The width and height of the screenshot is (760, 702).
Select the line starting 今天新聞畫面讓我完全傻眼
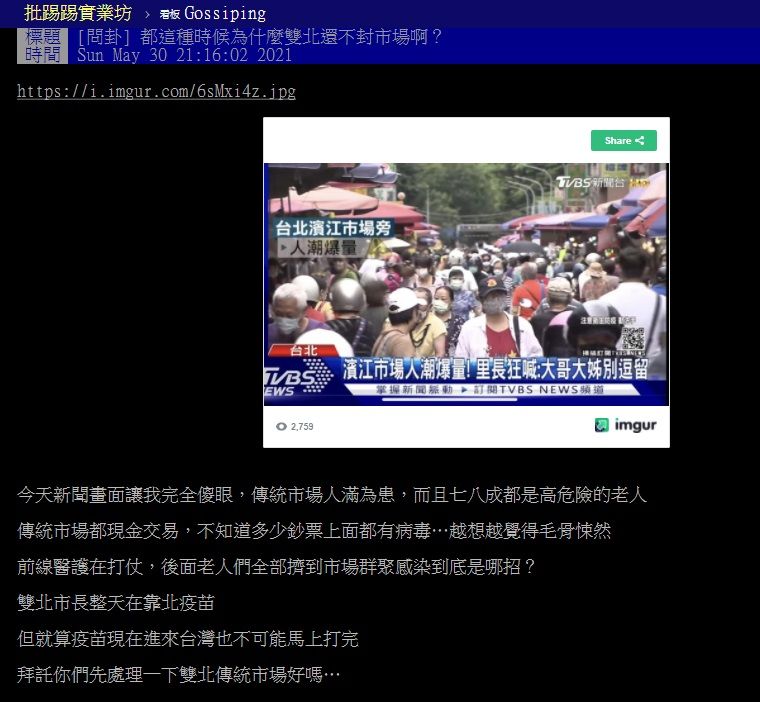[332, 495]
